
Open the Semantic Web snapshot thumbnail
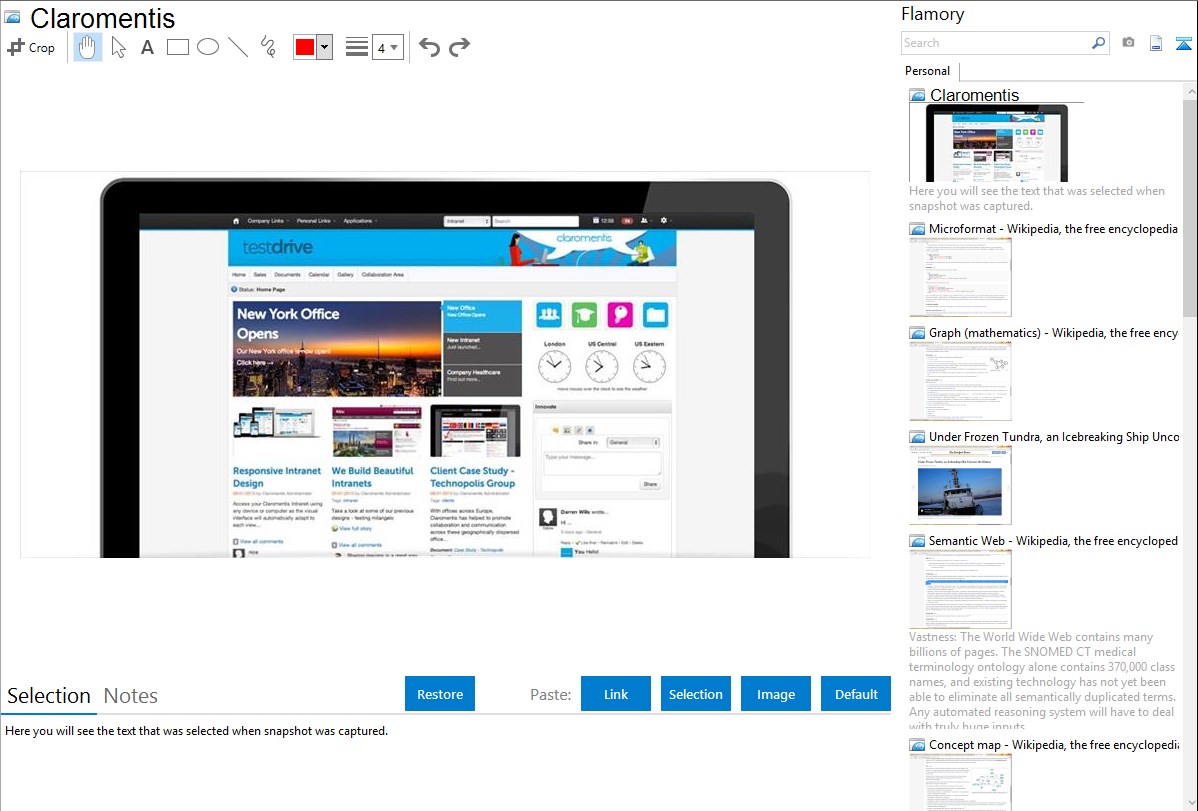(x=960, y=589)
